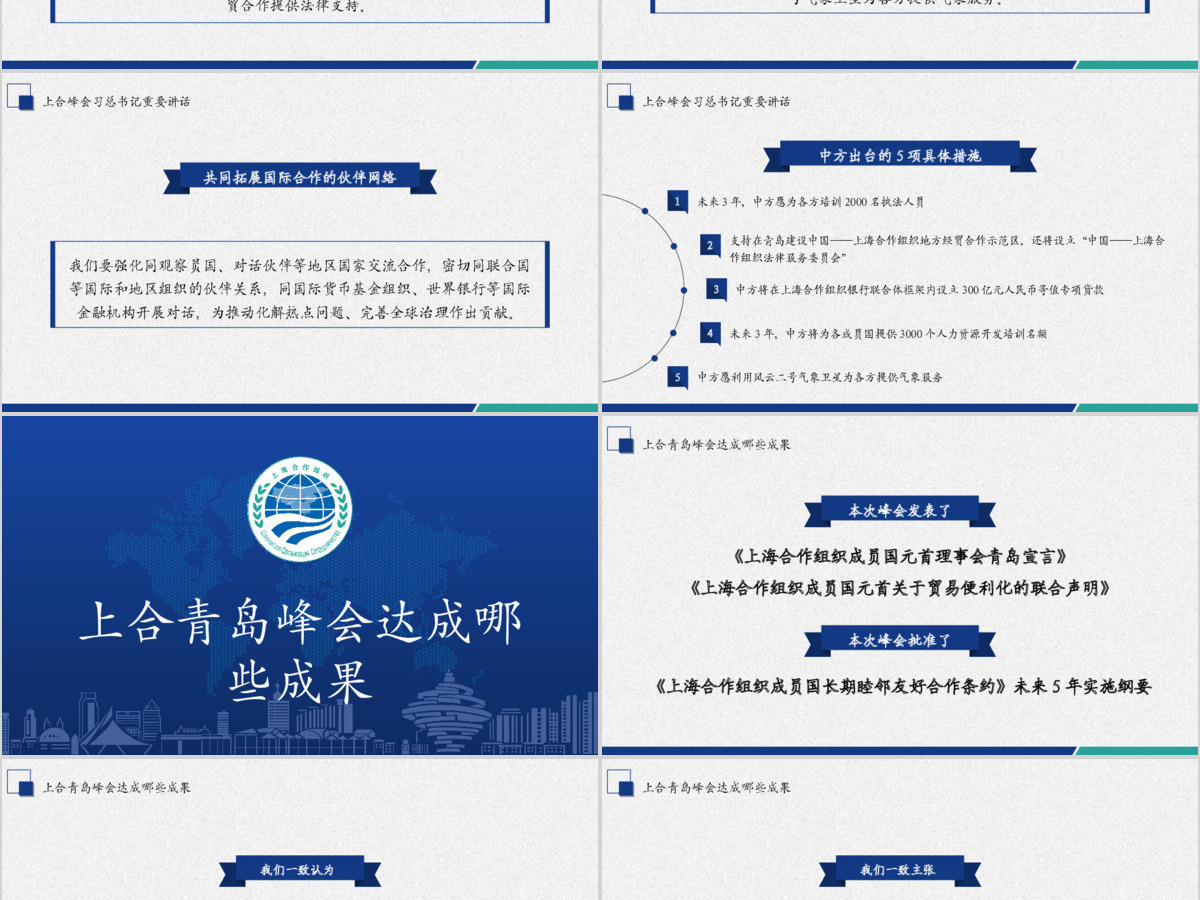
Task: Click the SCO globe emblem logo
Action: pyautogui.click(x=300, y=509)
